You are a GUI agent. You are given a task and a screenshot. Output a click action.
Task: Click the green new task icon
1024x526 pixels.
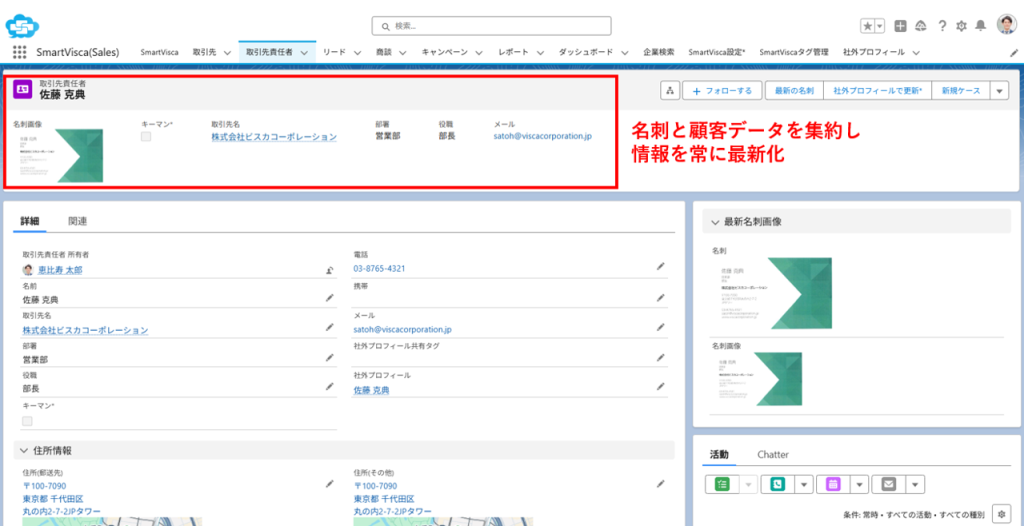click(722, 484)
